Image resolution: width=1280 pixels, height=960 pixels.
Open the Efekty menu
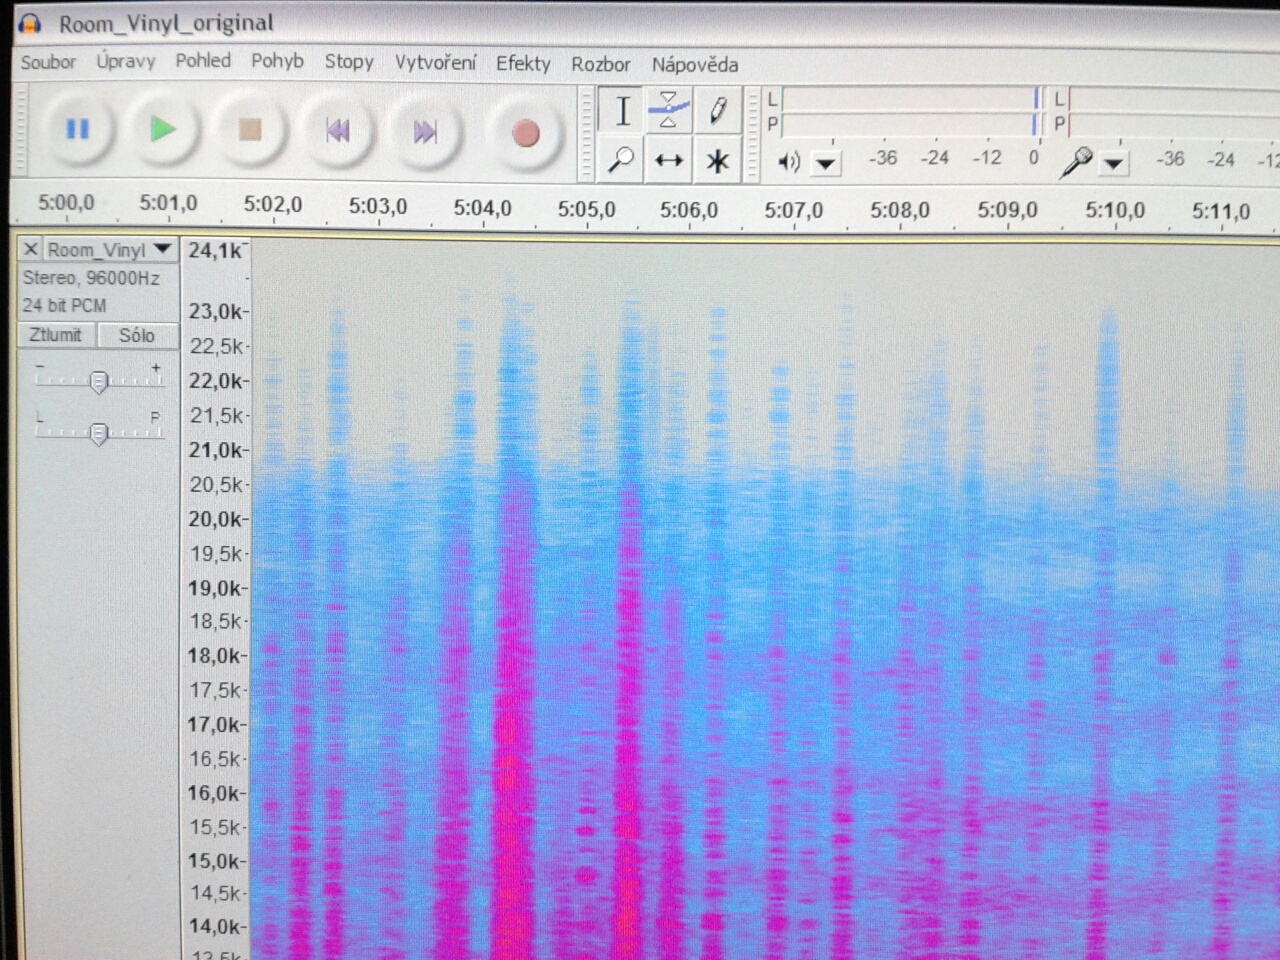523,64
